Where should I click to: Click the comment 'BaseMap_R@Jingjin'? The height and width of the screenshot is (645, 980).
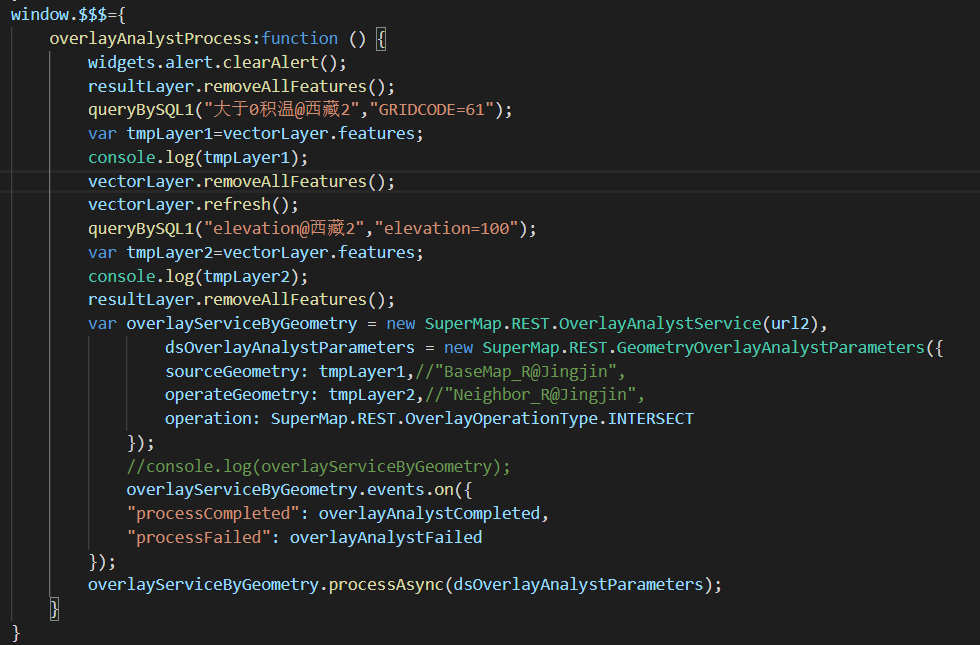[x=525, y=371]
